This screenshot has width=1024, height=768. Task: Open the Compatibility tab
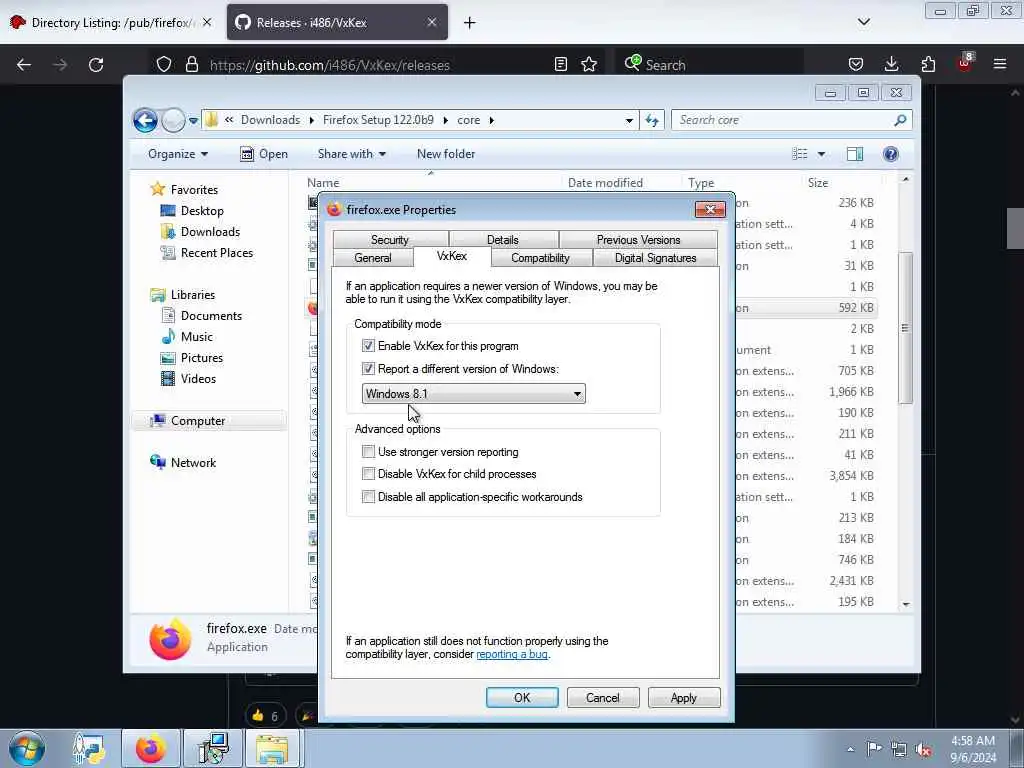point(541,258)
